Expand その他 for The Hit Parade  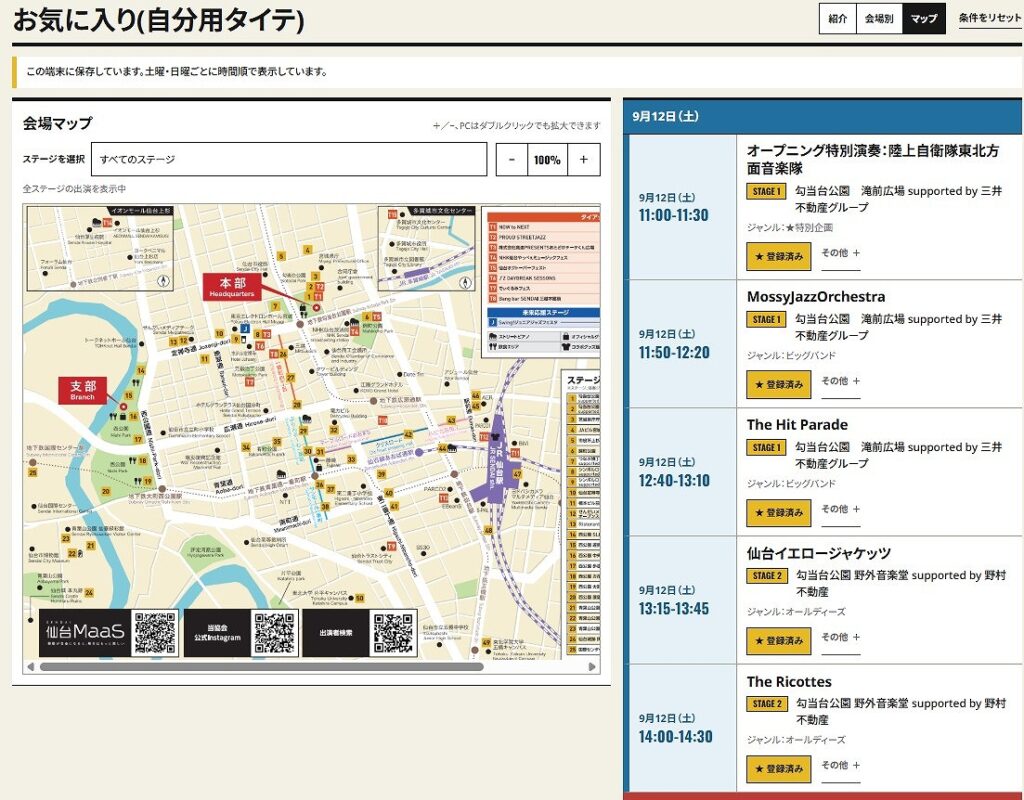[x=840, y=509]
